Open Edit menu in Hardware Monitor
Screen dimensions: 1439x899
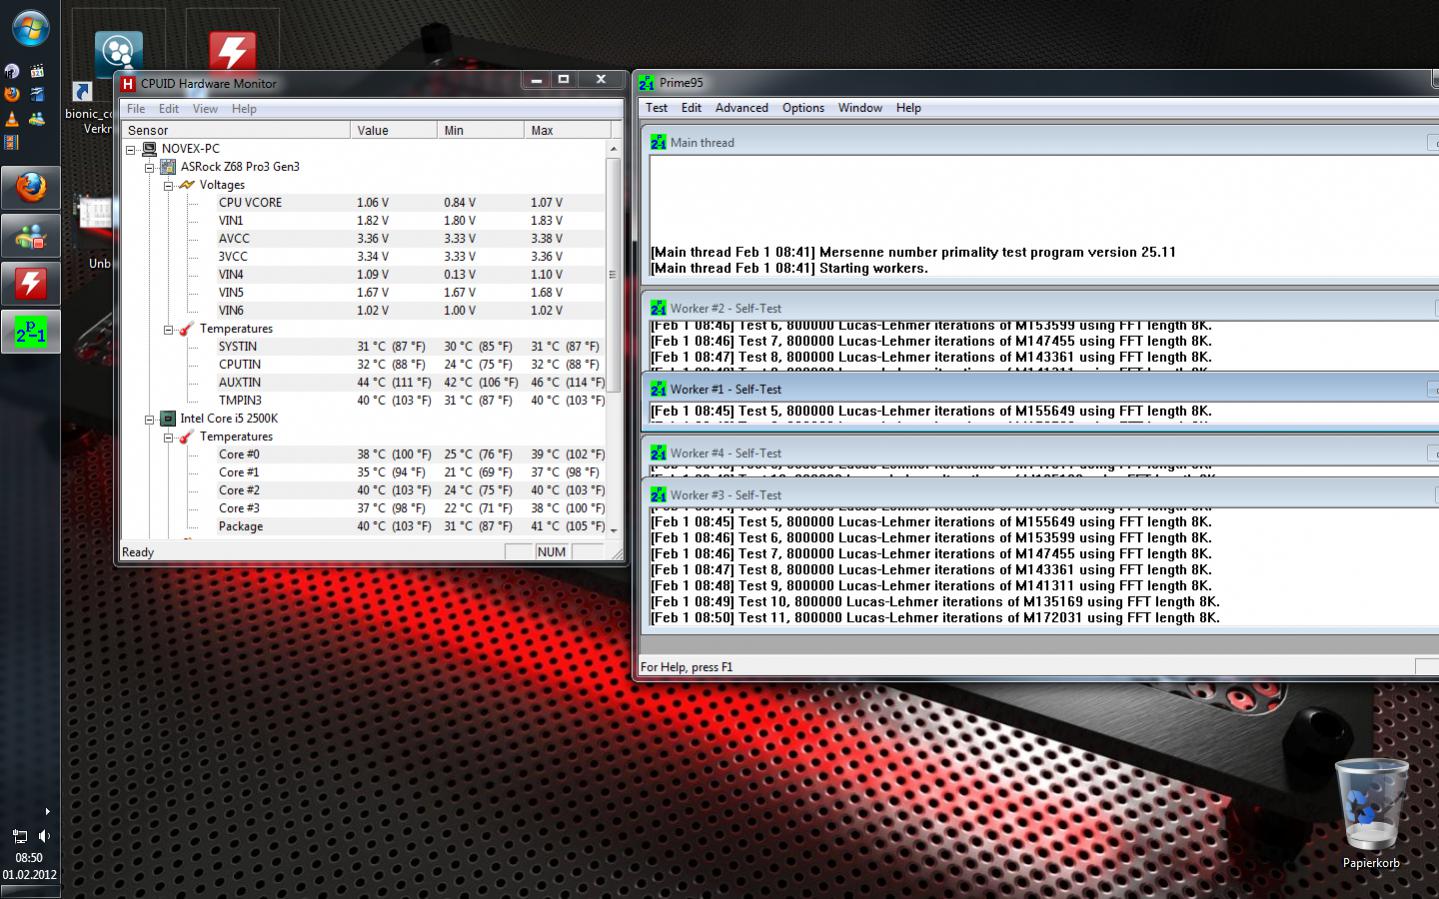pyautogui.click(x=169, y=109)
